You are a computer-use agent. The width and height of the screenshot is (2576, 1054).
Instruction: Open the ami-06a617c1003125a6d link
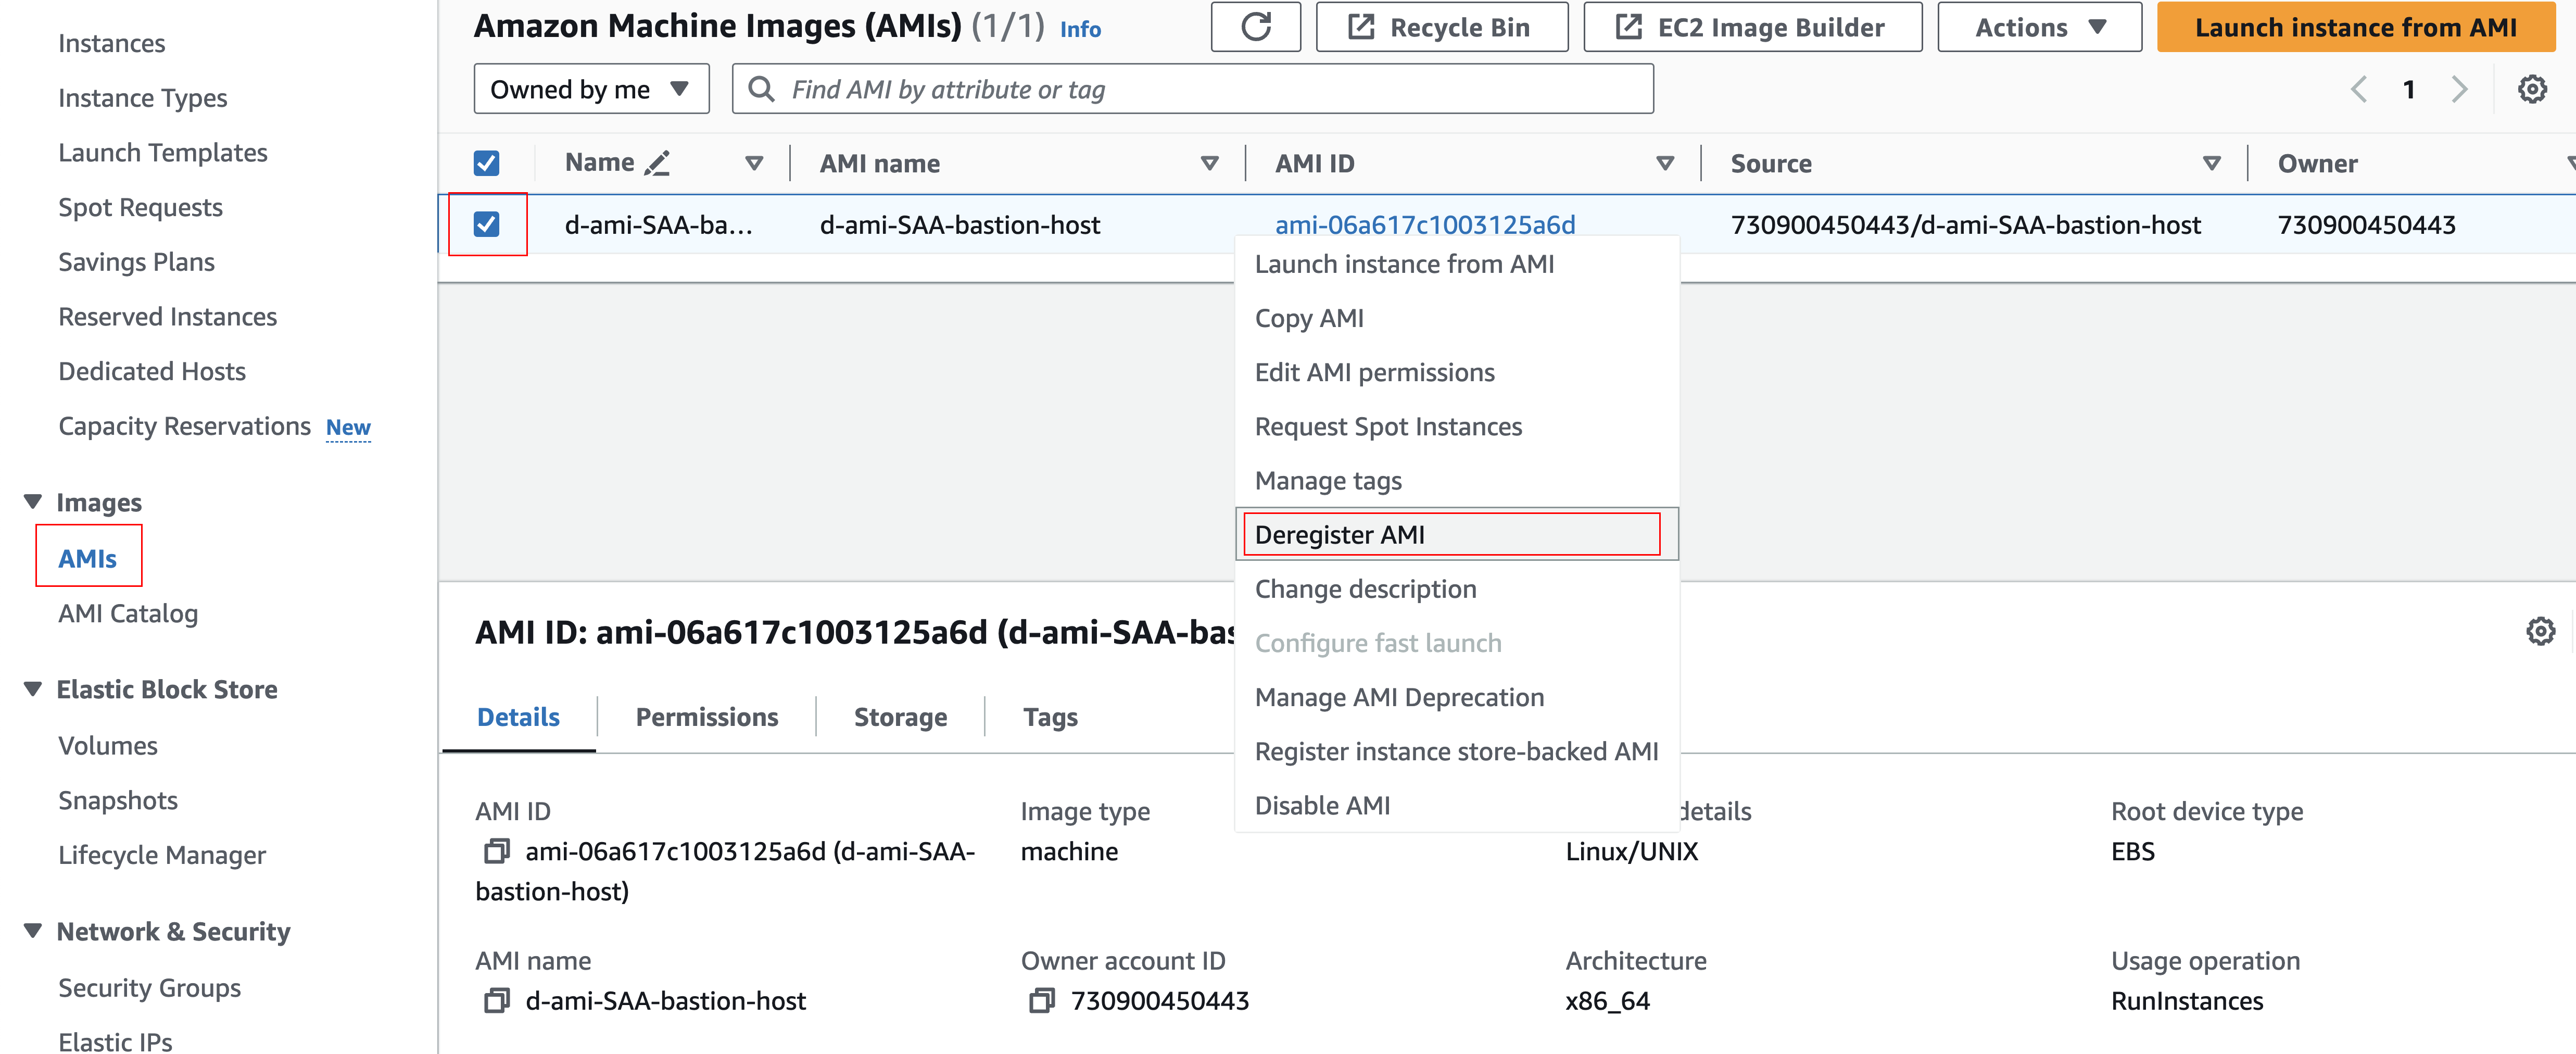click(1424, 224)
